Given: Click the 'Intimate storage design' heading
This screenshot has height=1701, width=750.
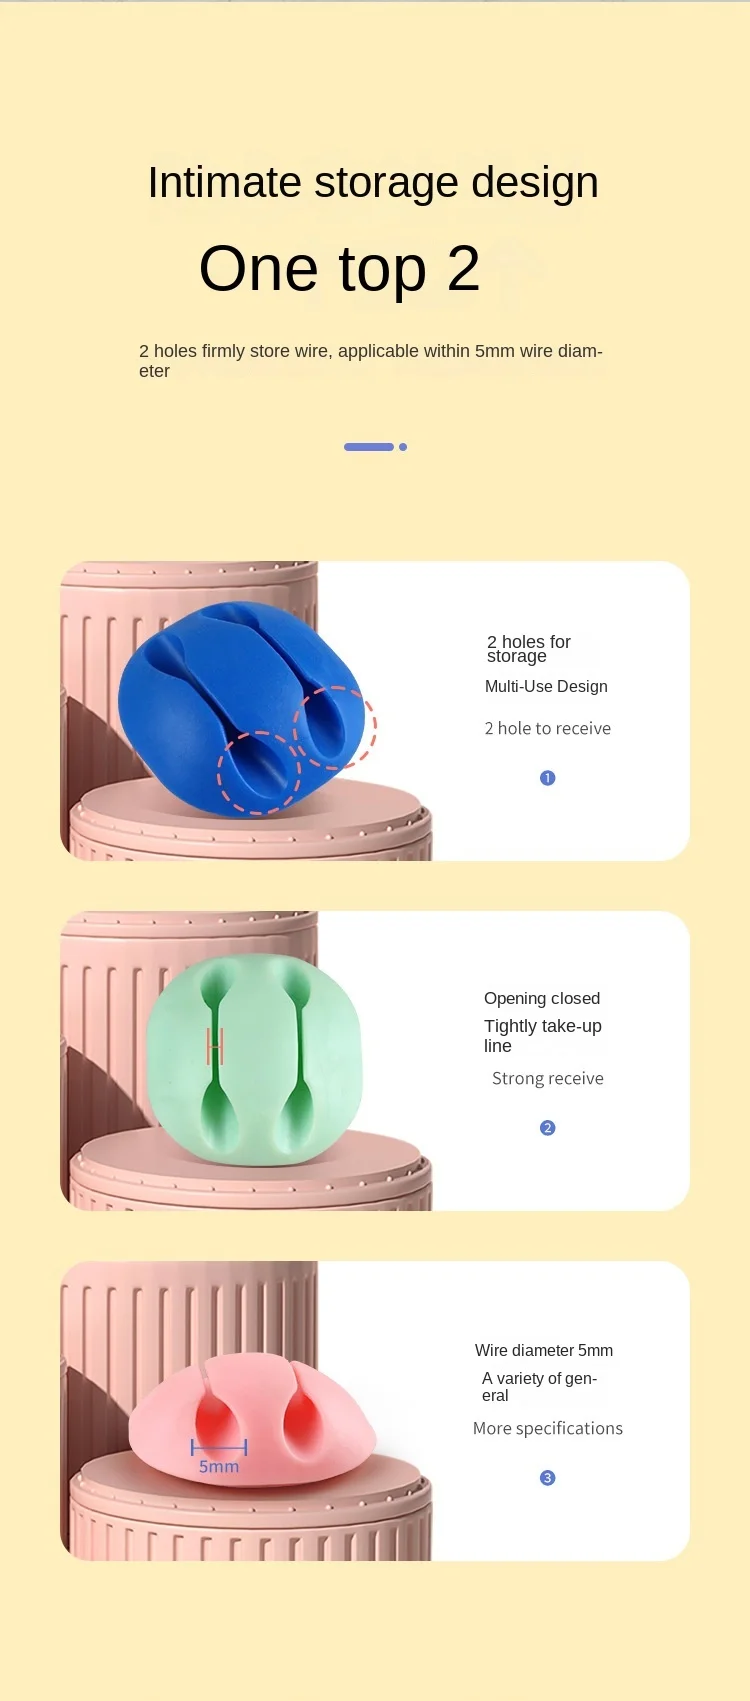Looking at the screenshot, I should (373, 182).
